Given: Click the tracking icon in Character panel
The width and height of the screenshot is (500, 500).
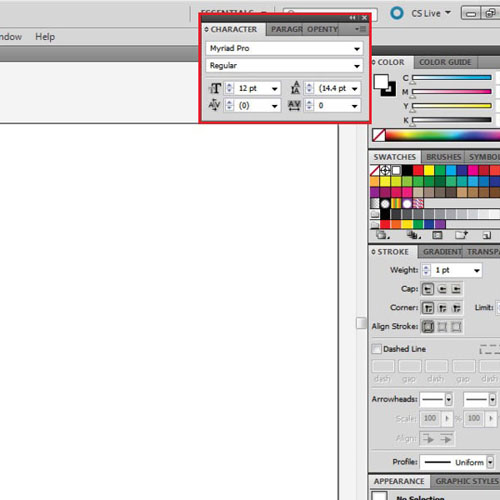Looking at the screenshot, I should tap(294, 106).
